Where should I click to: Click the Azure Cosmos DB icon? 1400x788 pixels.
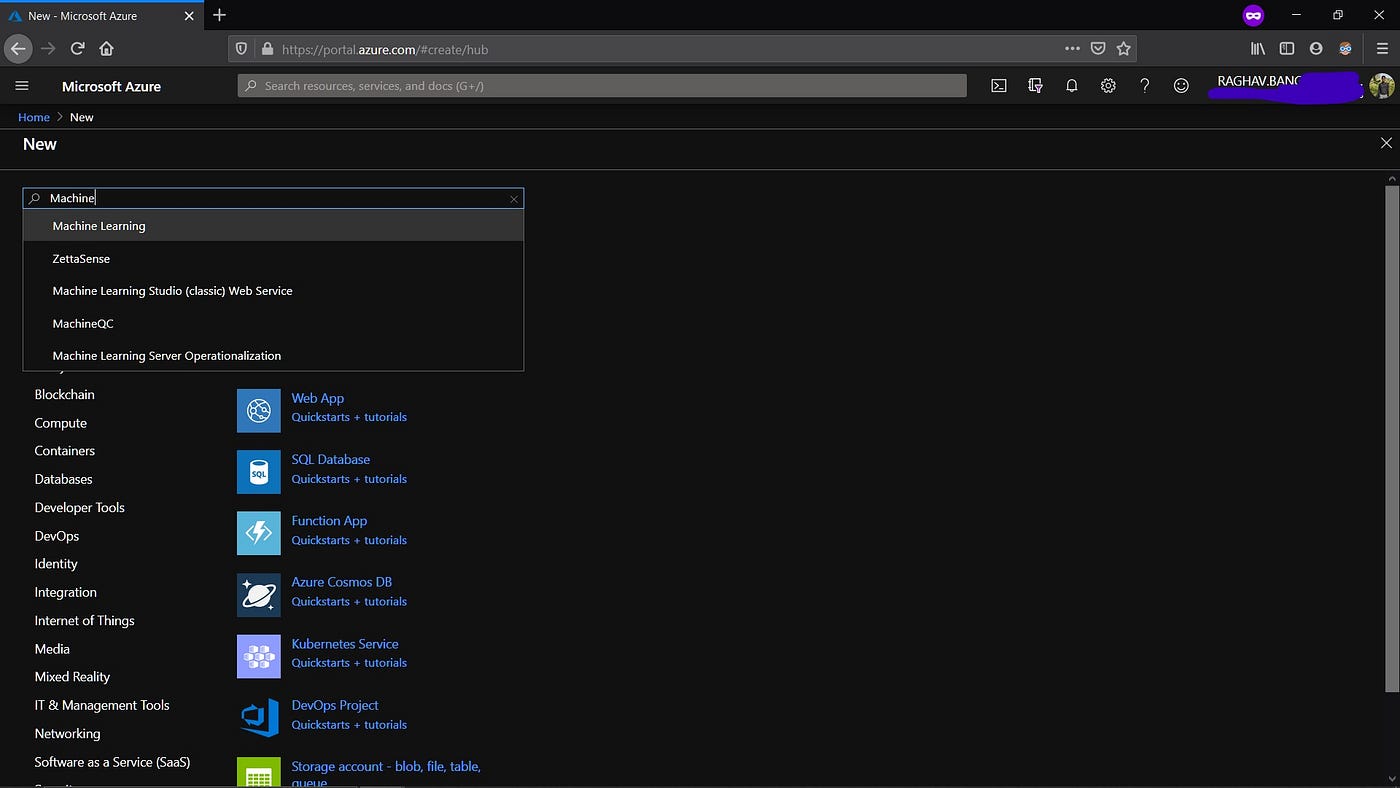tap(259, 595)
